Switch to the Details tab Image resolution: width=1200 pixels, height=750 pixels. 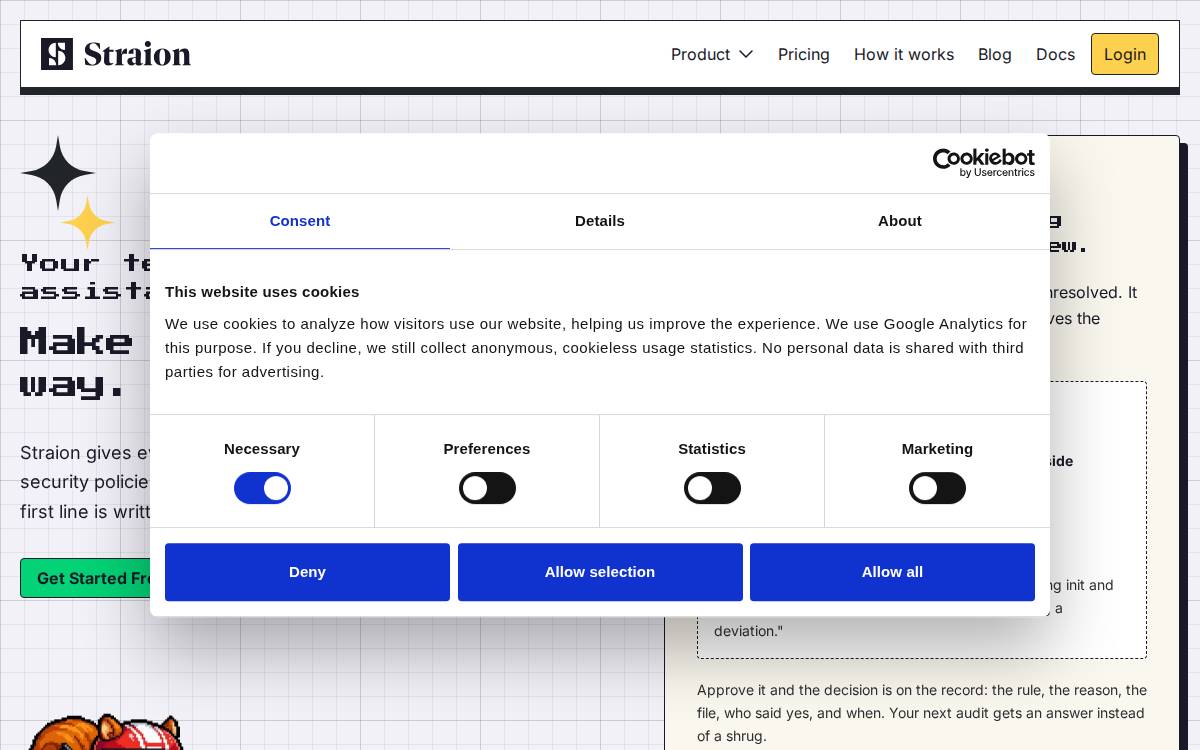600,221
